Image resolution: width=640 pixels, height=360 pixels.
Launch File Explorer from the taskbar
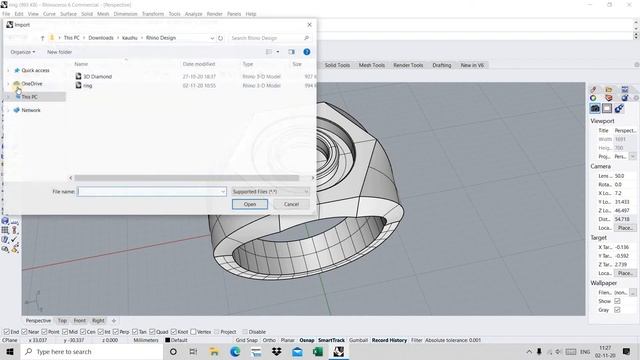[x=214, y=352]
